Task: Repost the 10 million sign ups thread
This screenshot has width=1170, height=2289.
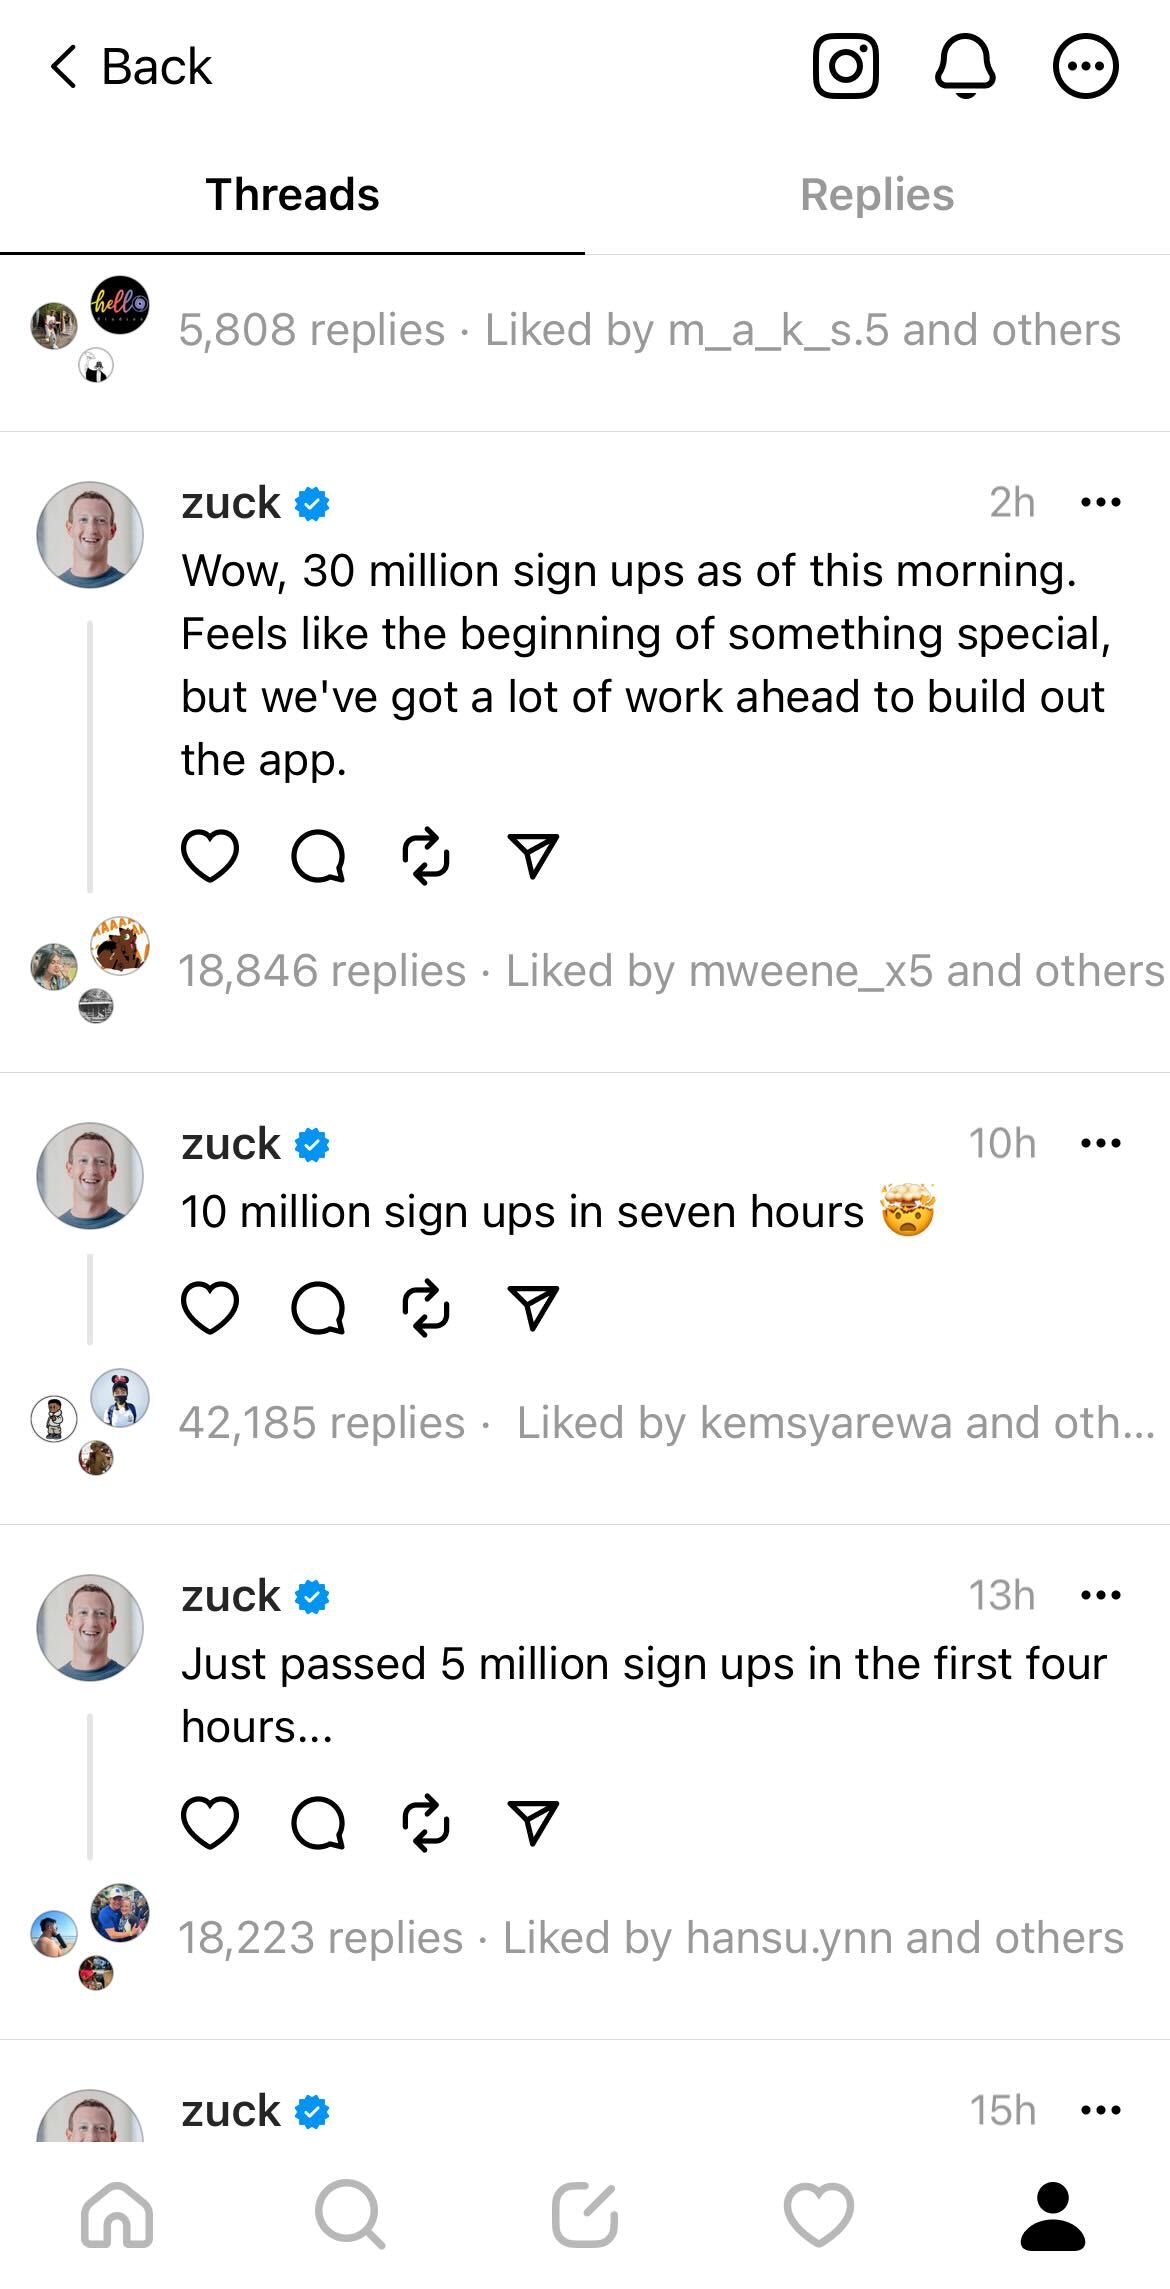Action: tap(426, 1307)
